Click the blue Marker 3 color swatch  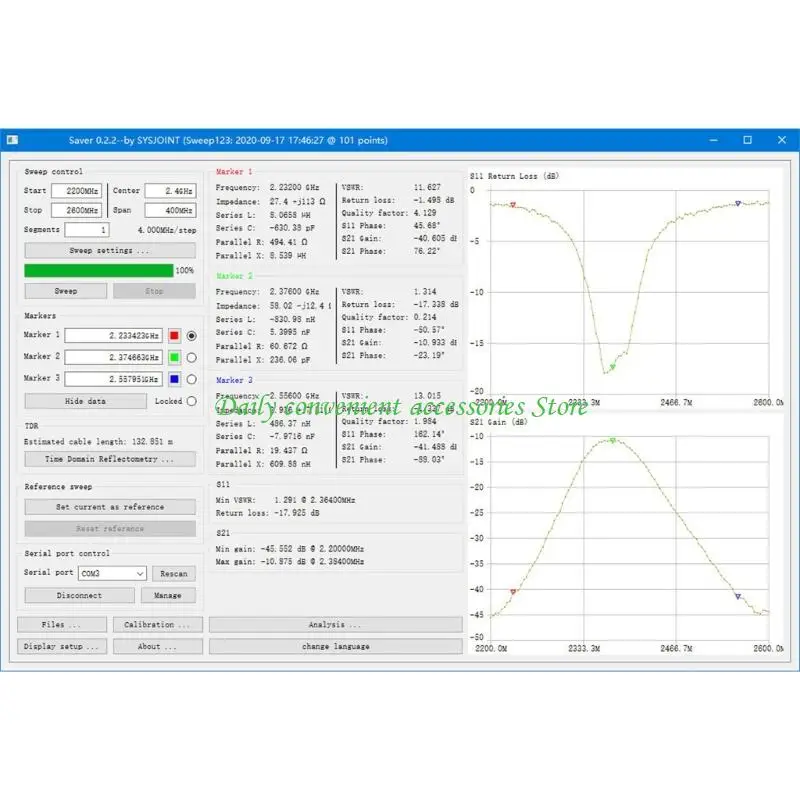174,379
